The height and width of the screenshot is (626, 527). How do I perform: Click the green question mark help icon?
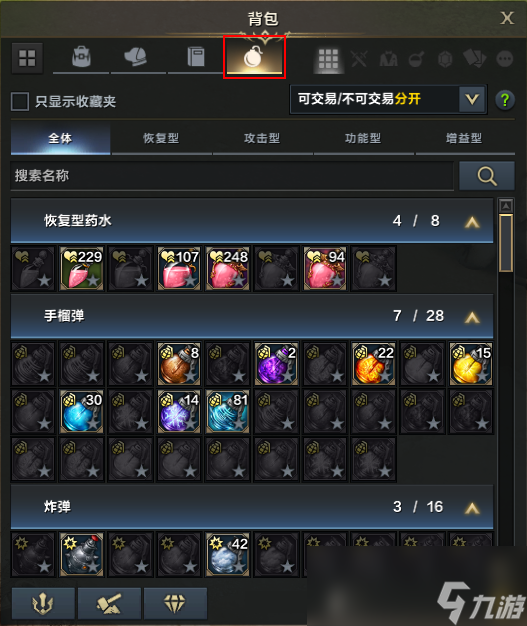pos(505,99)
